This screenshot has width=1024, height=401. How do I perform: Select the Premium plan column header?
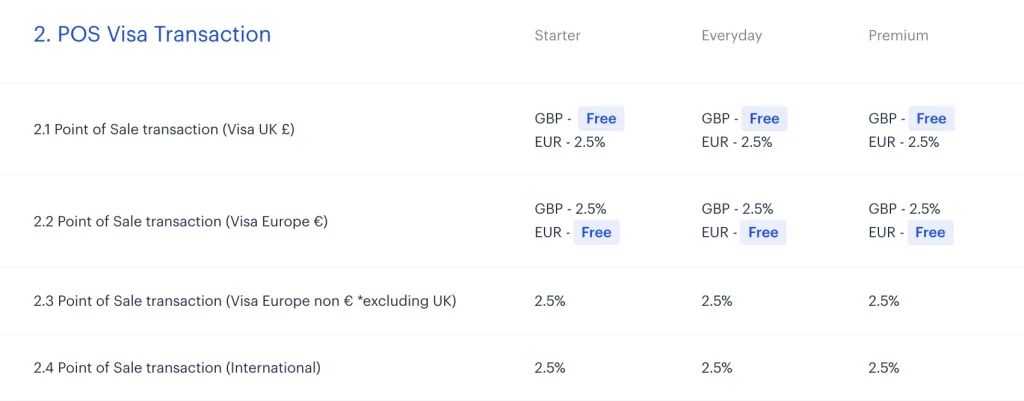tap(898, 35)
